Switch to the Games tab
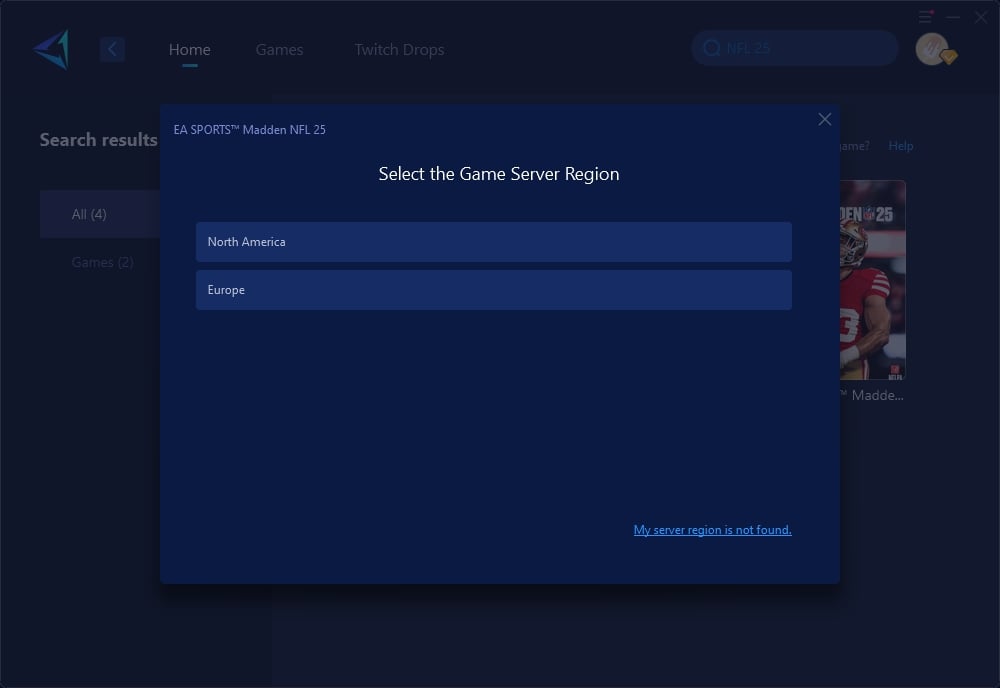 tap(279, 49)
